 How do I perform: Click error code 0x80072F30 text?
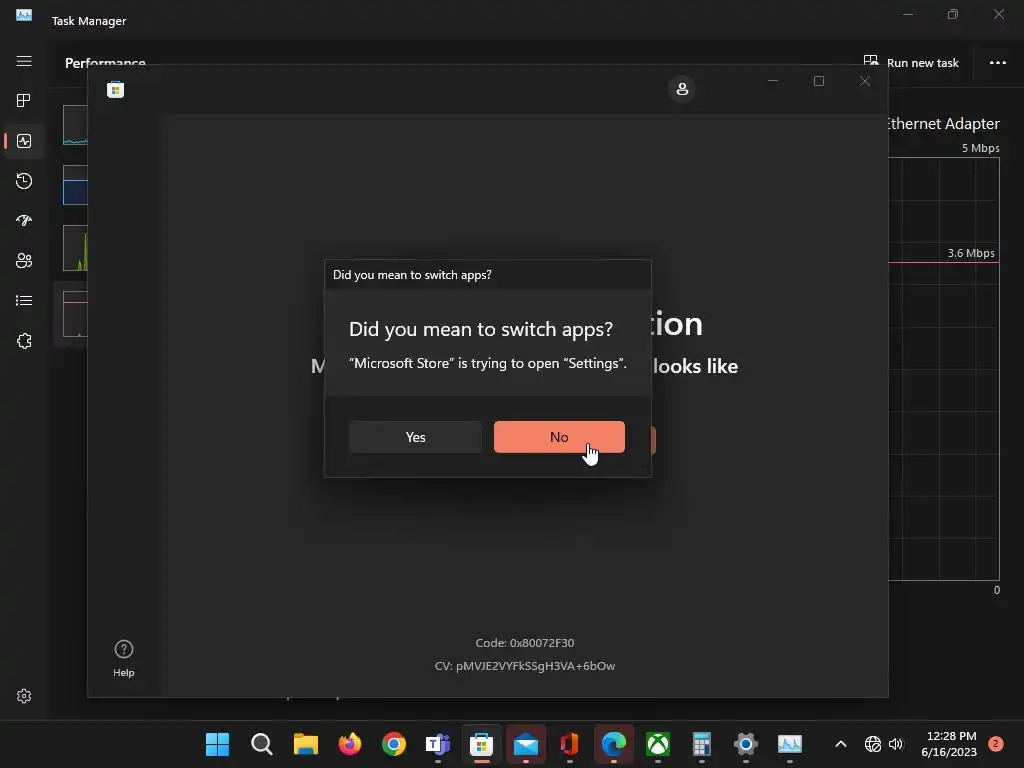[525, 643]
